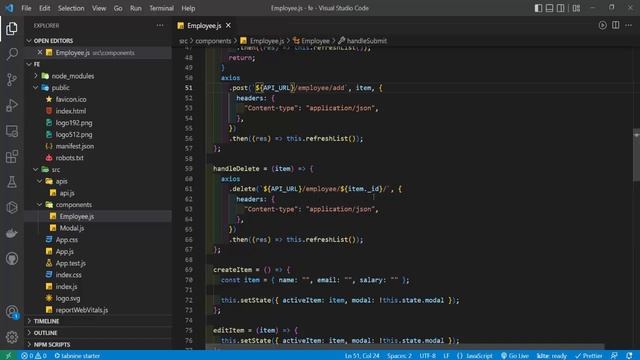Open the Search view in activity bar
Image resolution: width=640 pixels, height=360 pixels.
coord(12,54)
